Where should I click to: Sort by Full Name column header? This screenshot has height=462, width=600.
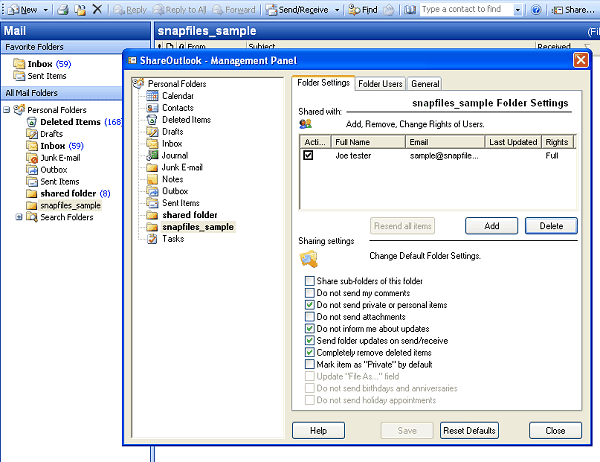tap(368, 142)
